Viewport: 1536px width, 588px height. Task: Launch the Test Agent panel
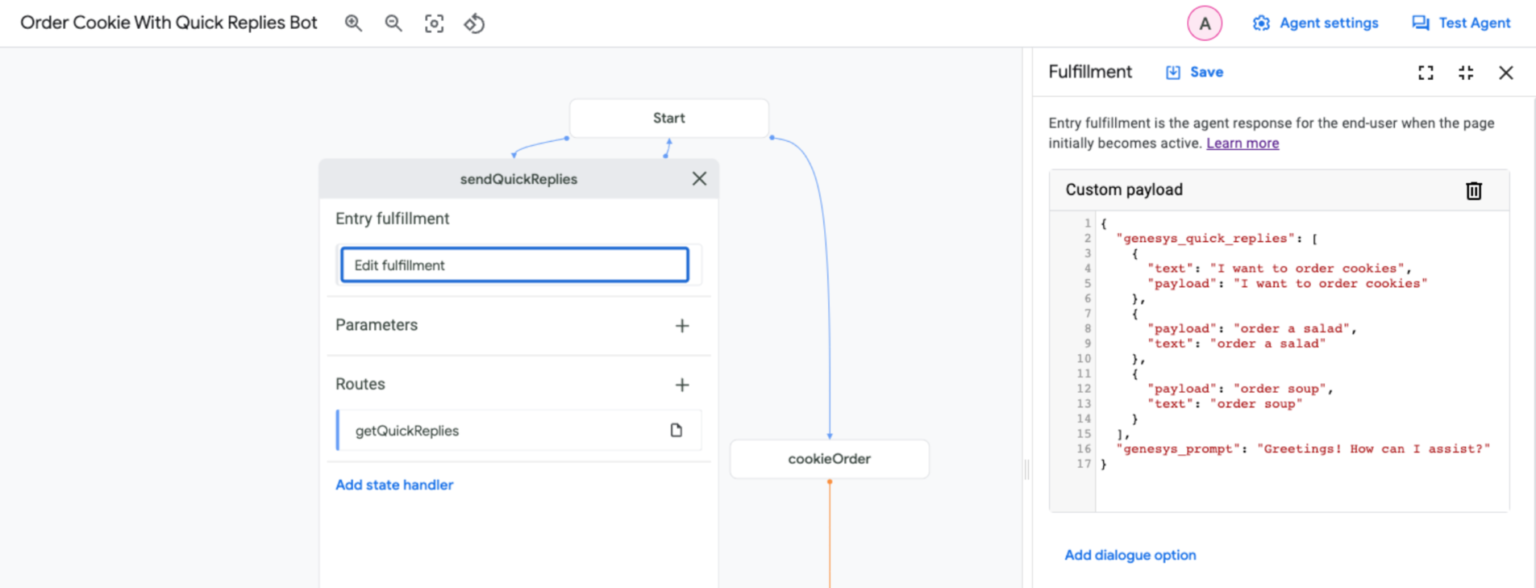1460,22
